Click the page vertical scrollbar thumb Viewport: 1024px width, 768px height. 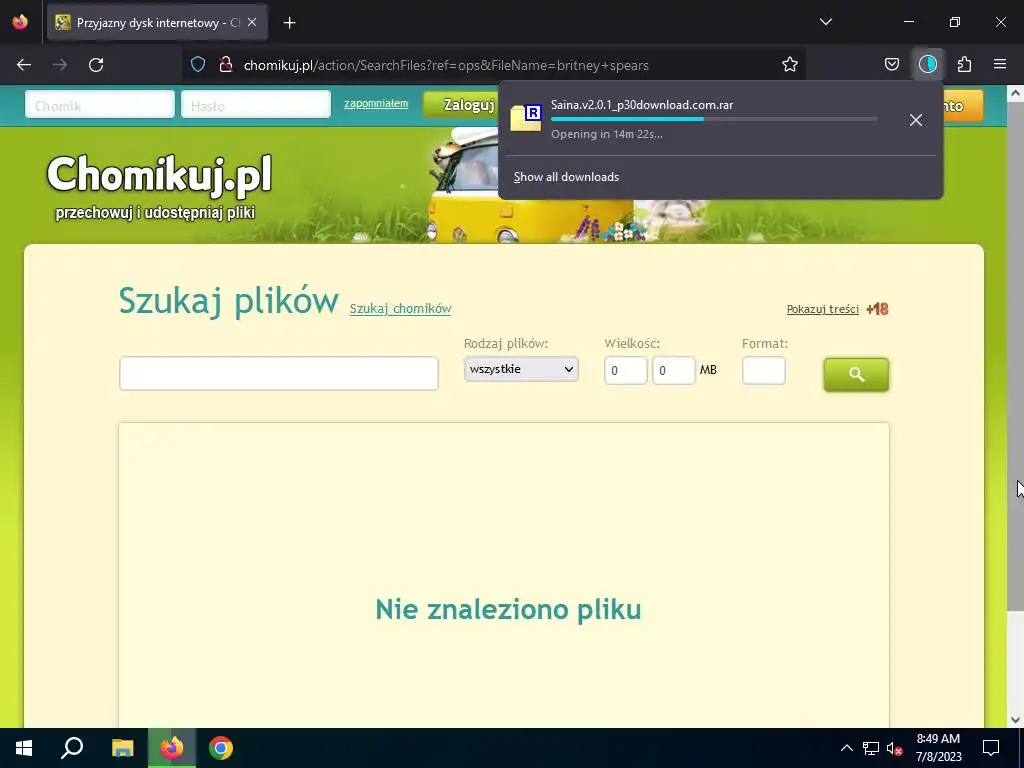click(x=1015, y=356)
